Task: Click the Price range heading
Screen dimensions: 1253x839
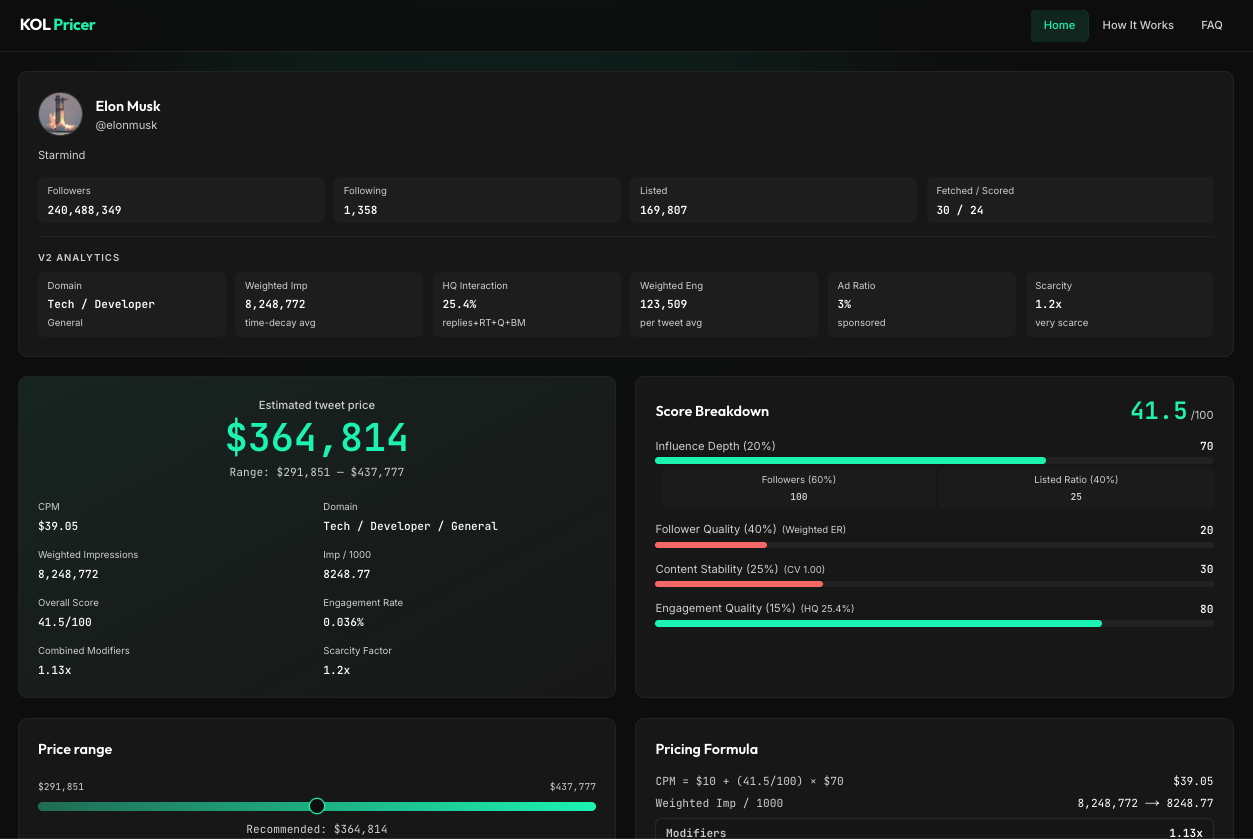Action: (75, 749)
